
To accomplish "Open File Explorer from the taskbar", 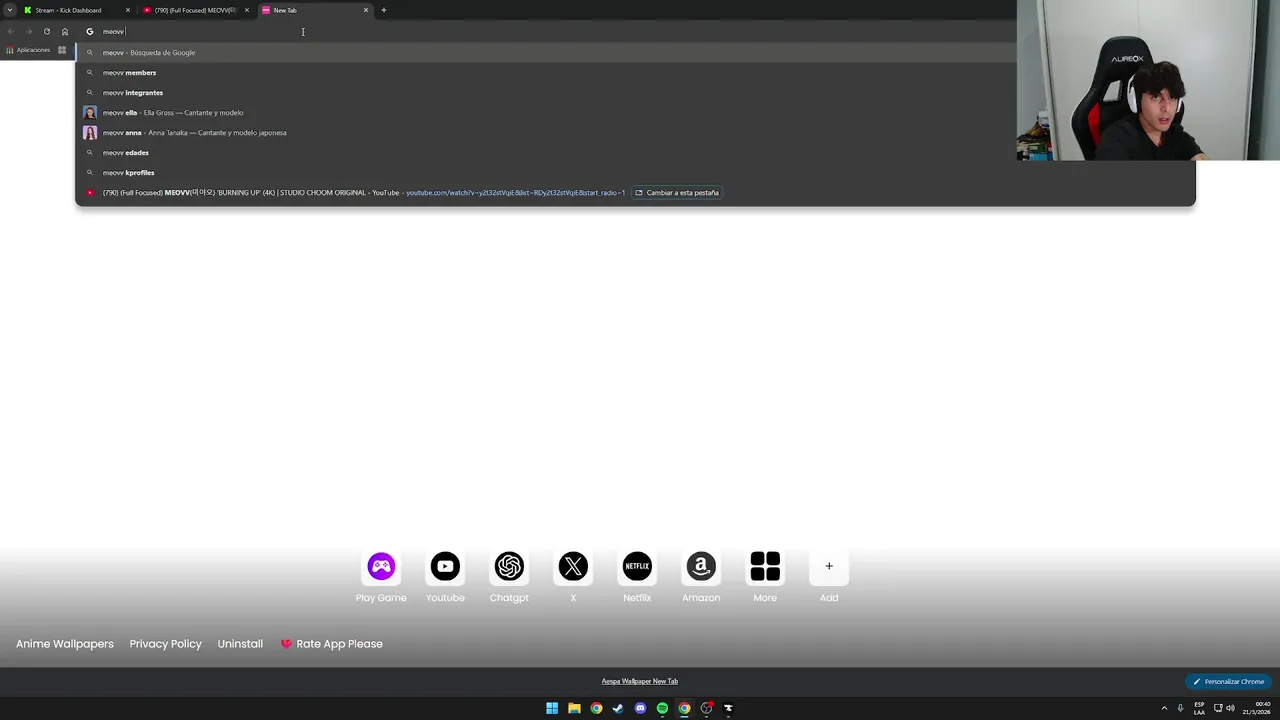I will pos(574,708).
